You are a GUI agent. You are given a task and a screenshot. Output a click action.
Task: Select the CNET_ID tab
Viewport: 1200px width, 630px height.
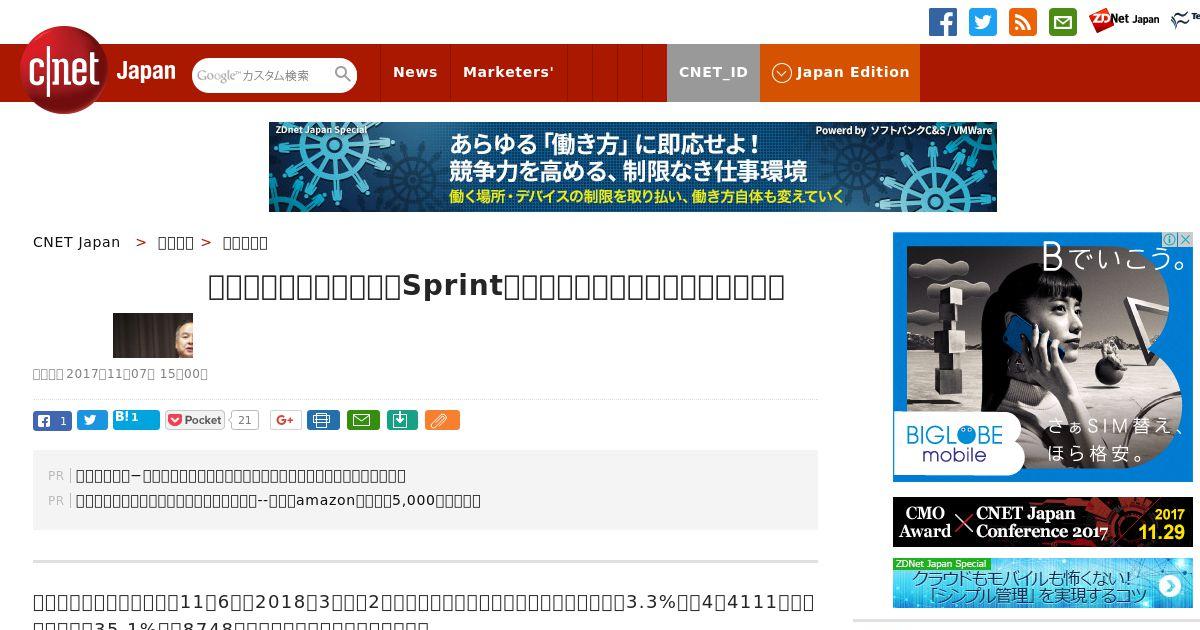713,73
